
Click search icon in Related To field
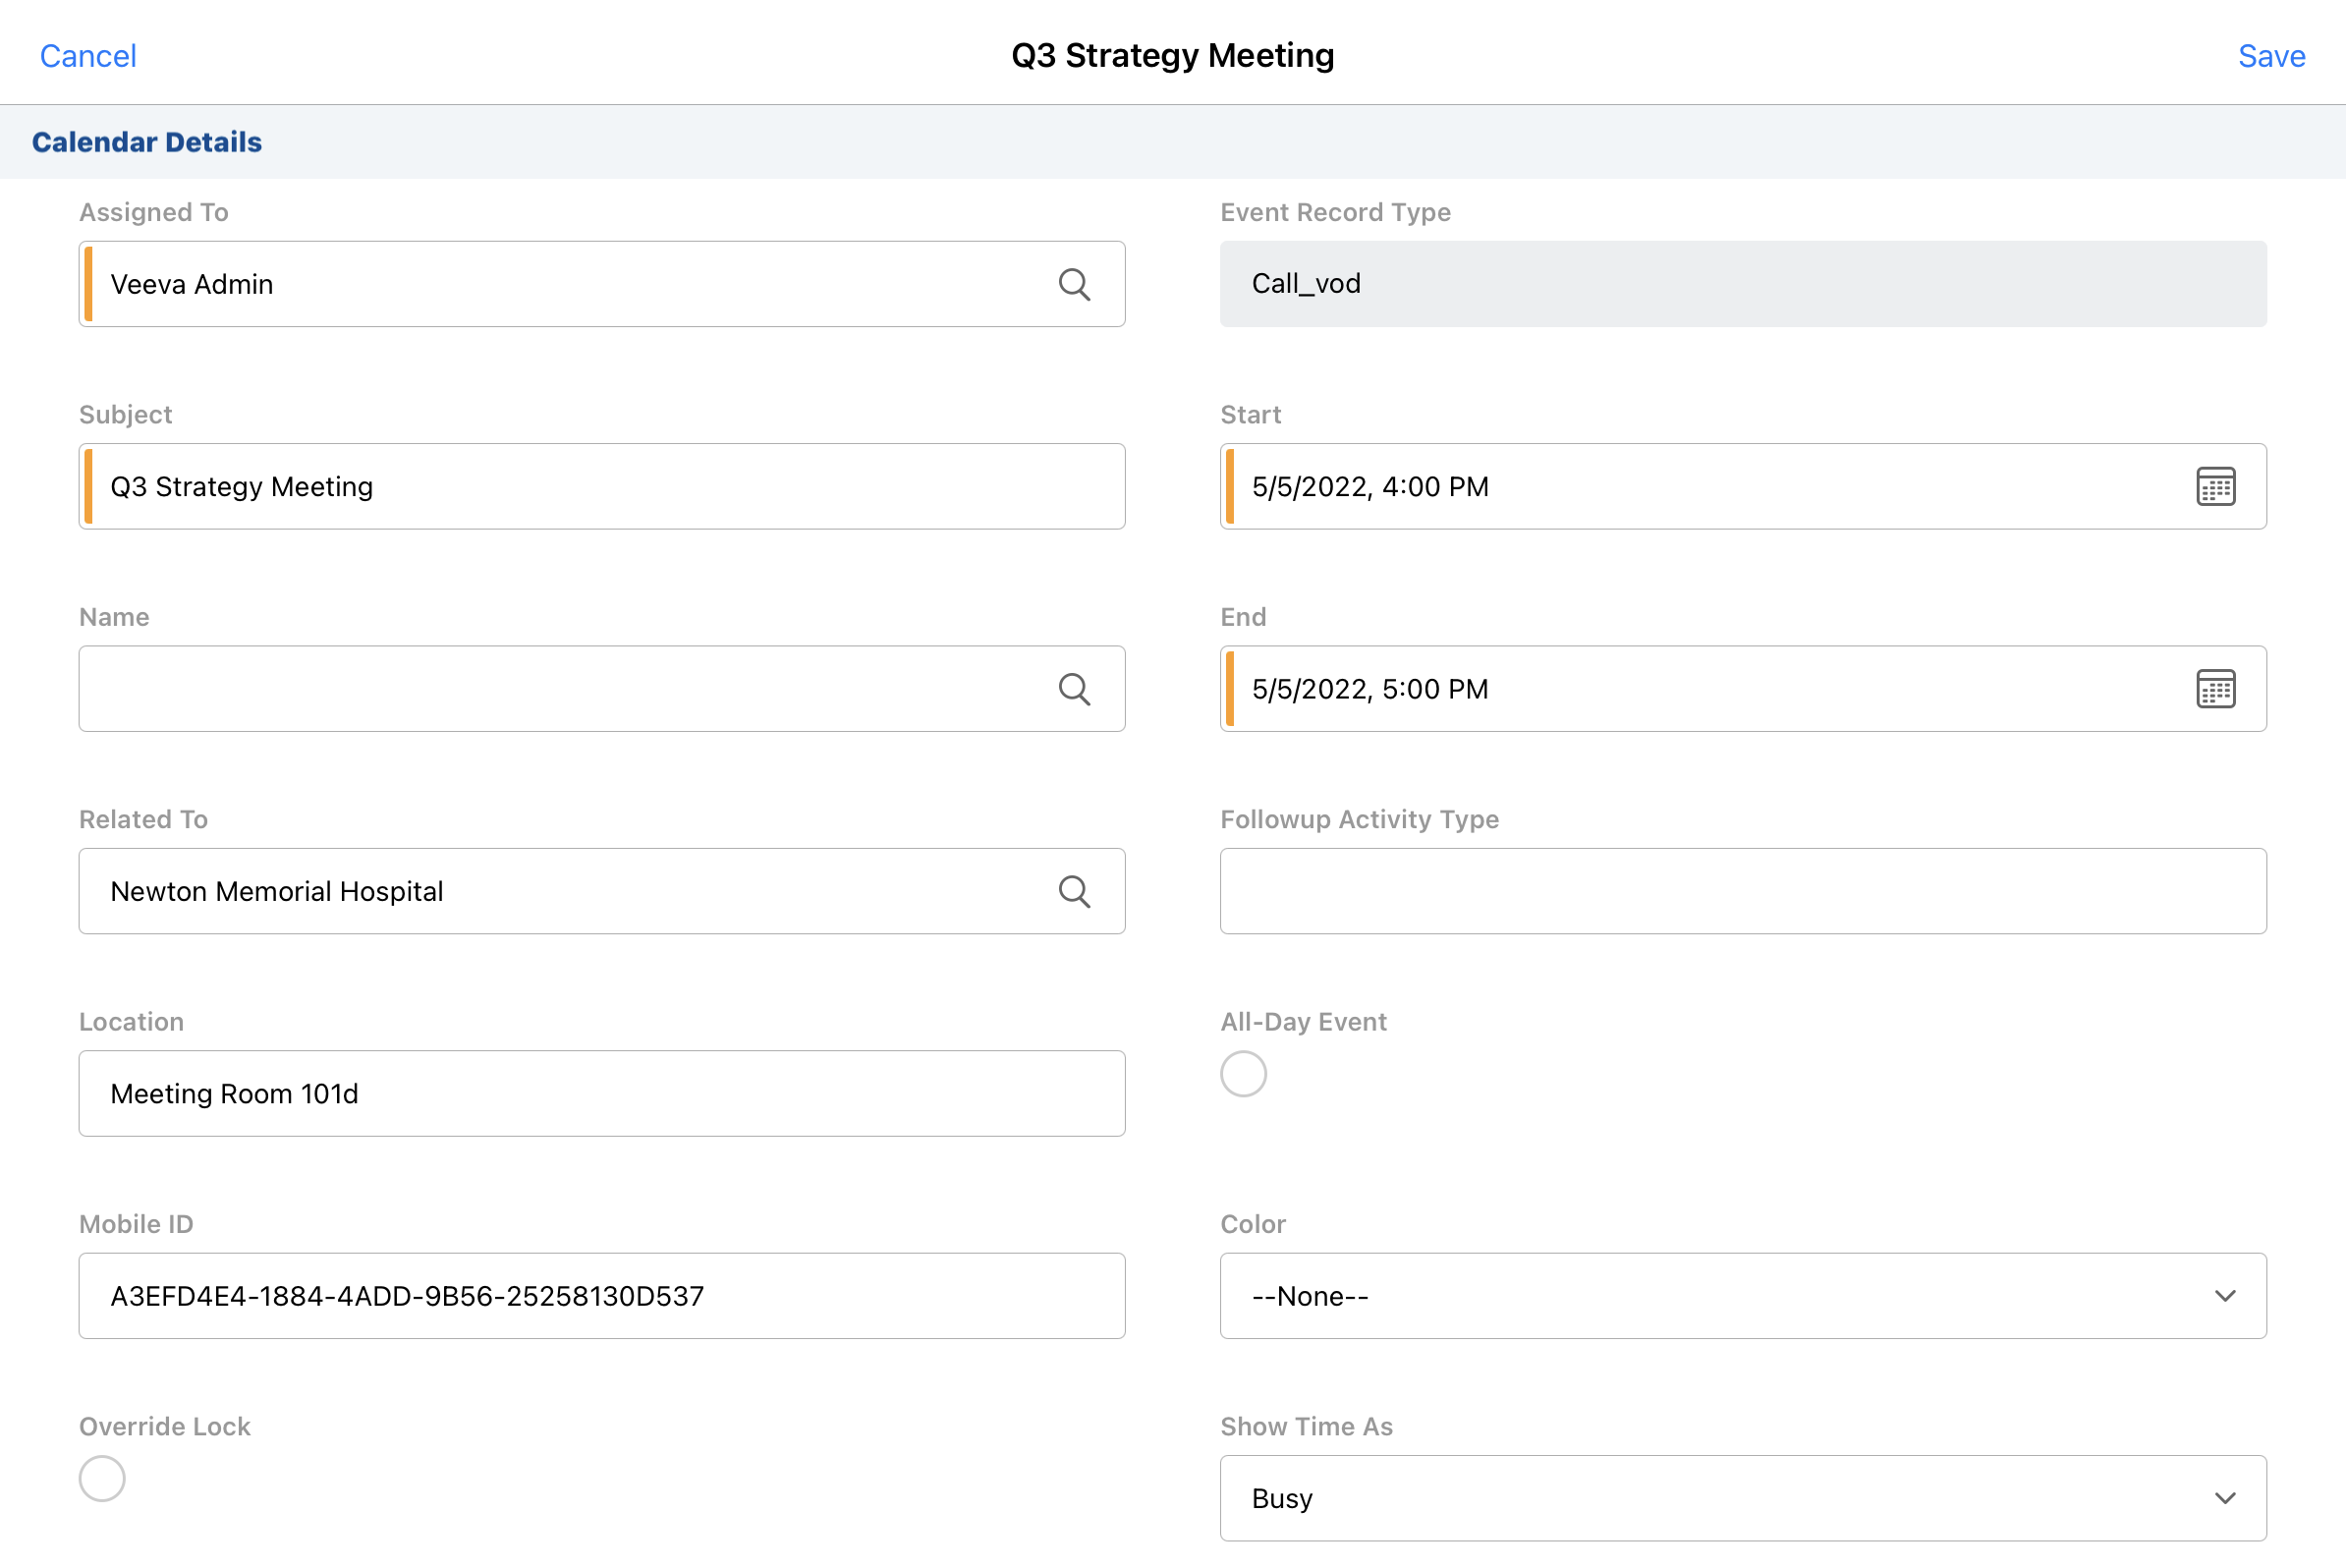(1074, 891)
